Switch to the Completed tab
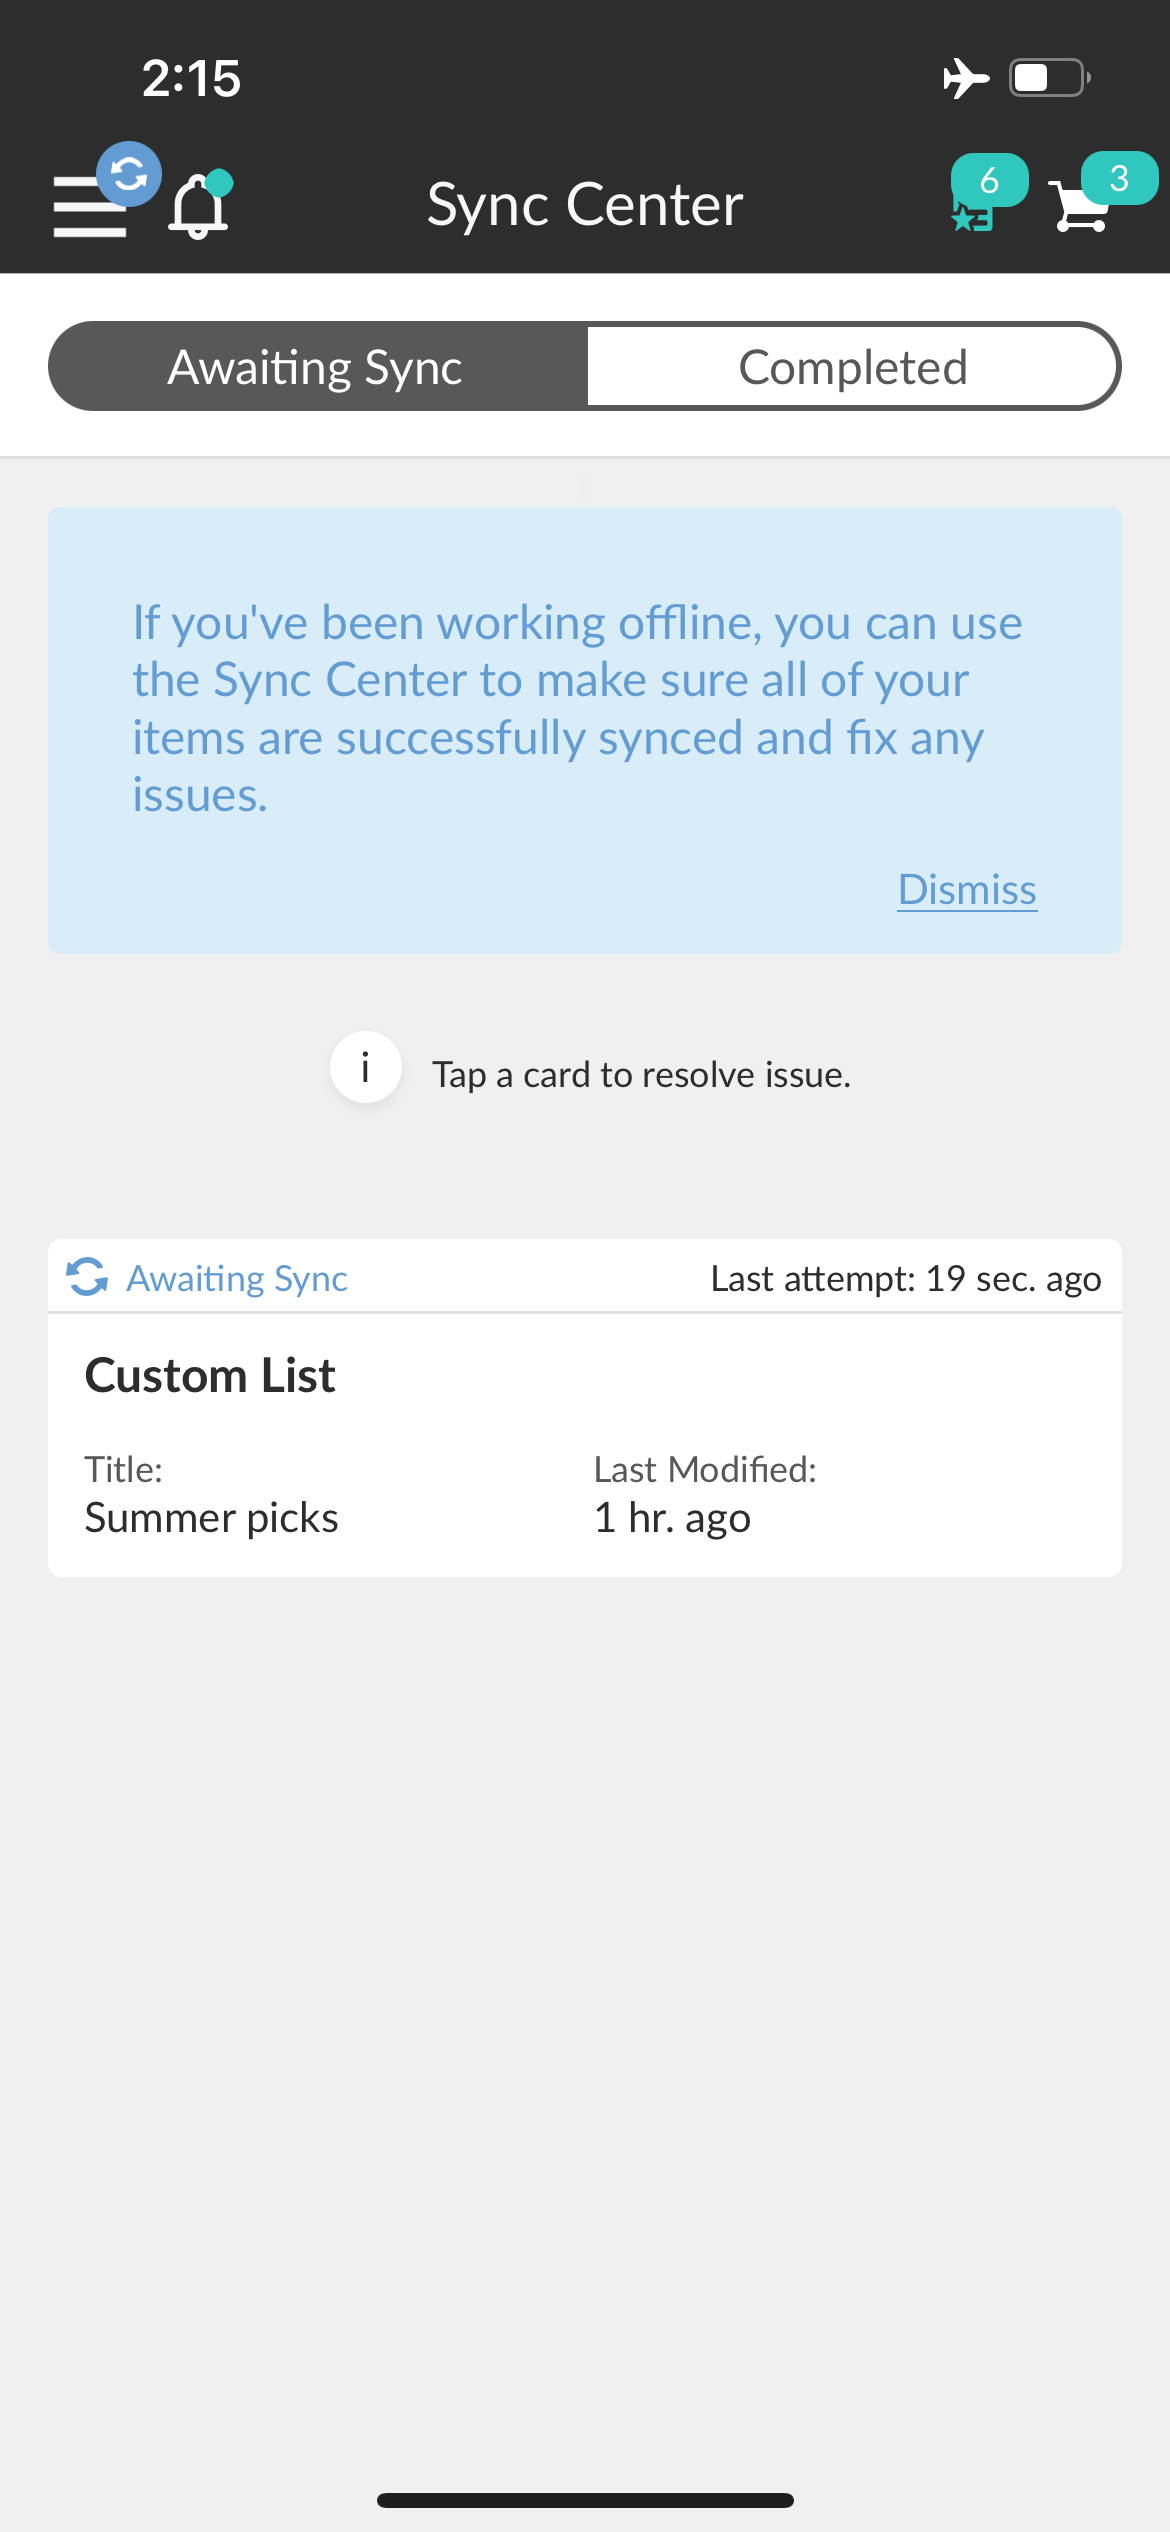Image resolution: width=1170 pixels, height=2532 pixels. 853,366
